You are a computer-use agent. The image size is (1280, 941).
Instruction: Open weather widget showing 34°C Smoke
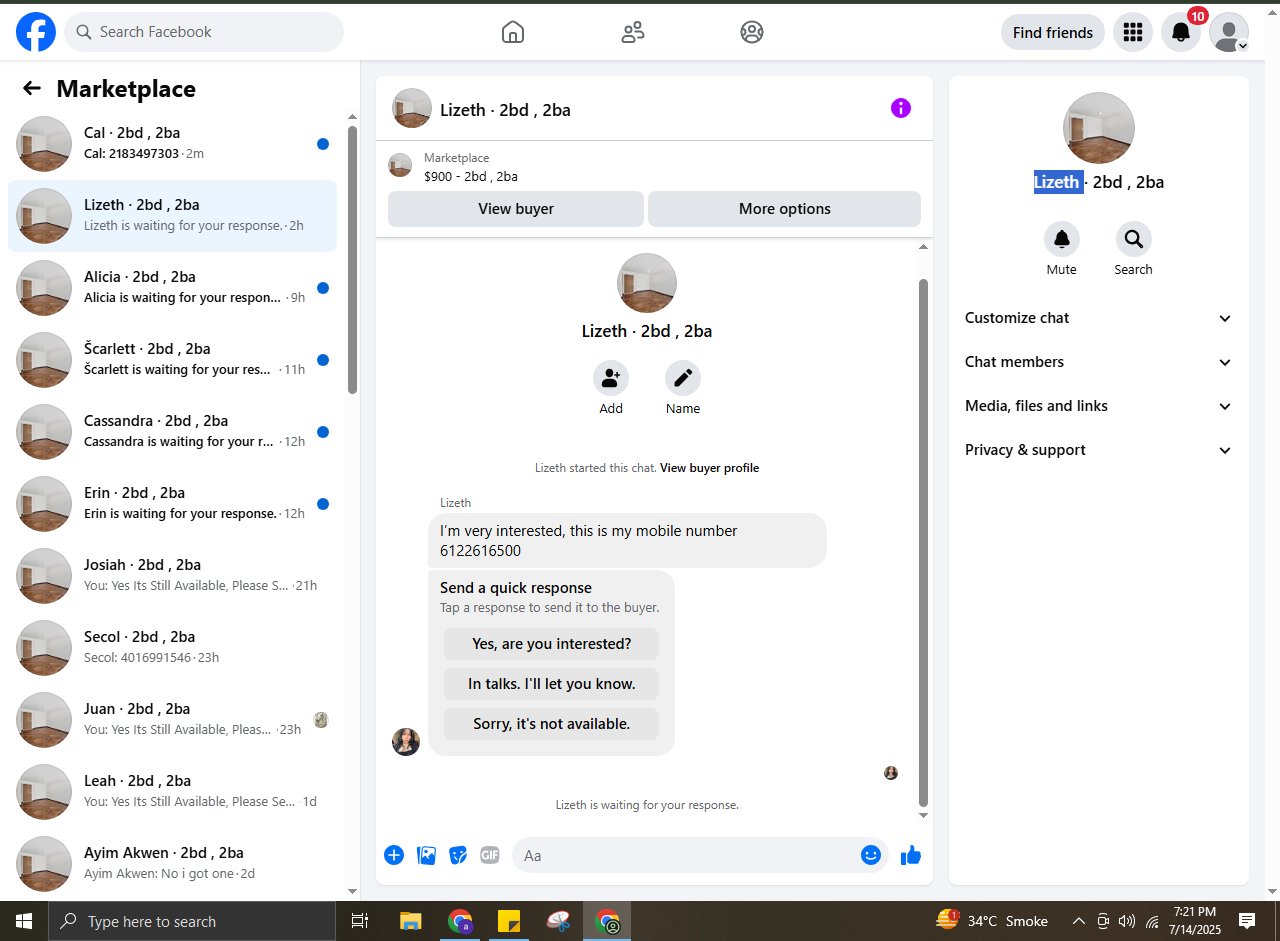(x=991, y=921)
